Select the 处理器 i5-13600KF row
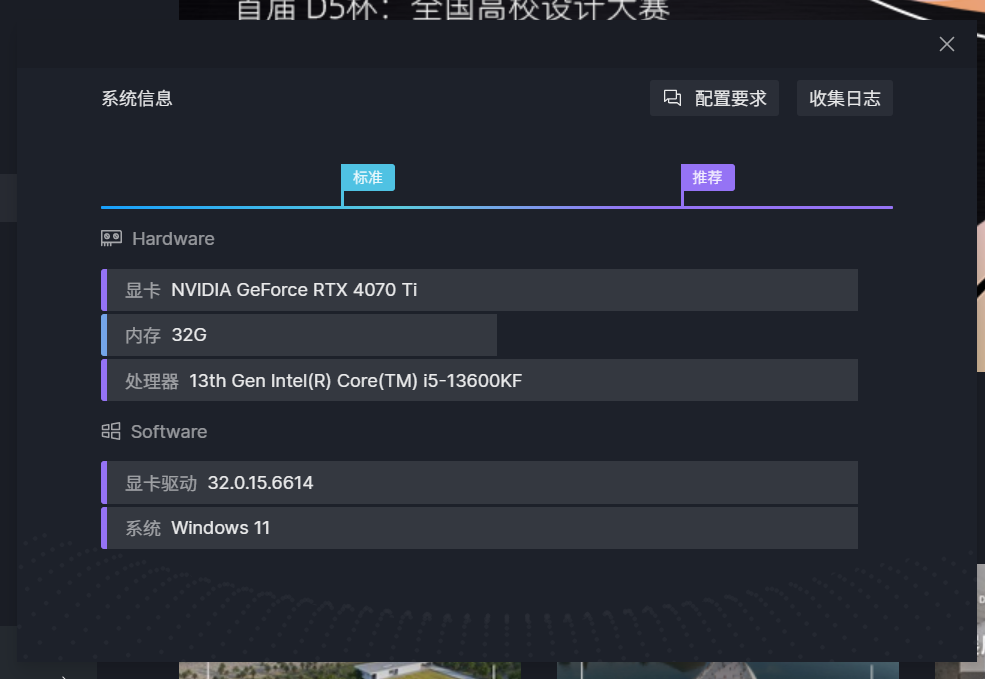The height and width of the screenshot is (679, 985). point(480,380)
